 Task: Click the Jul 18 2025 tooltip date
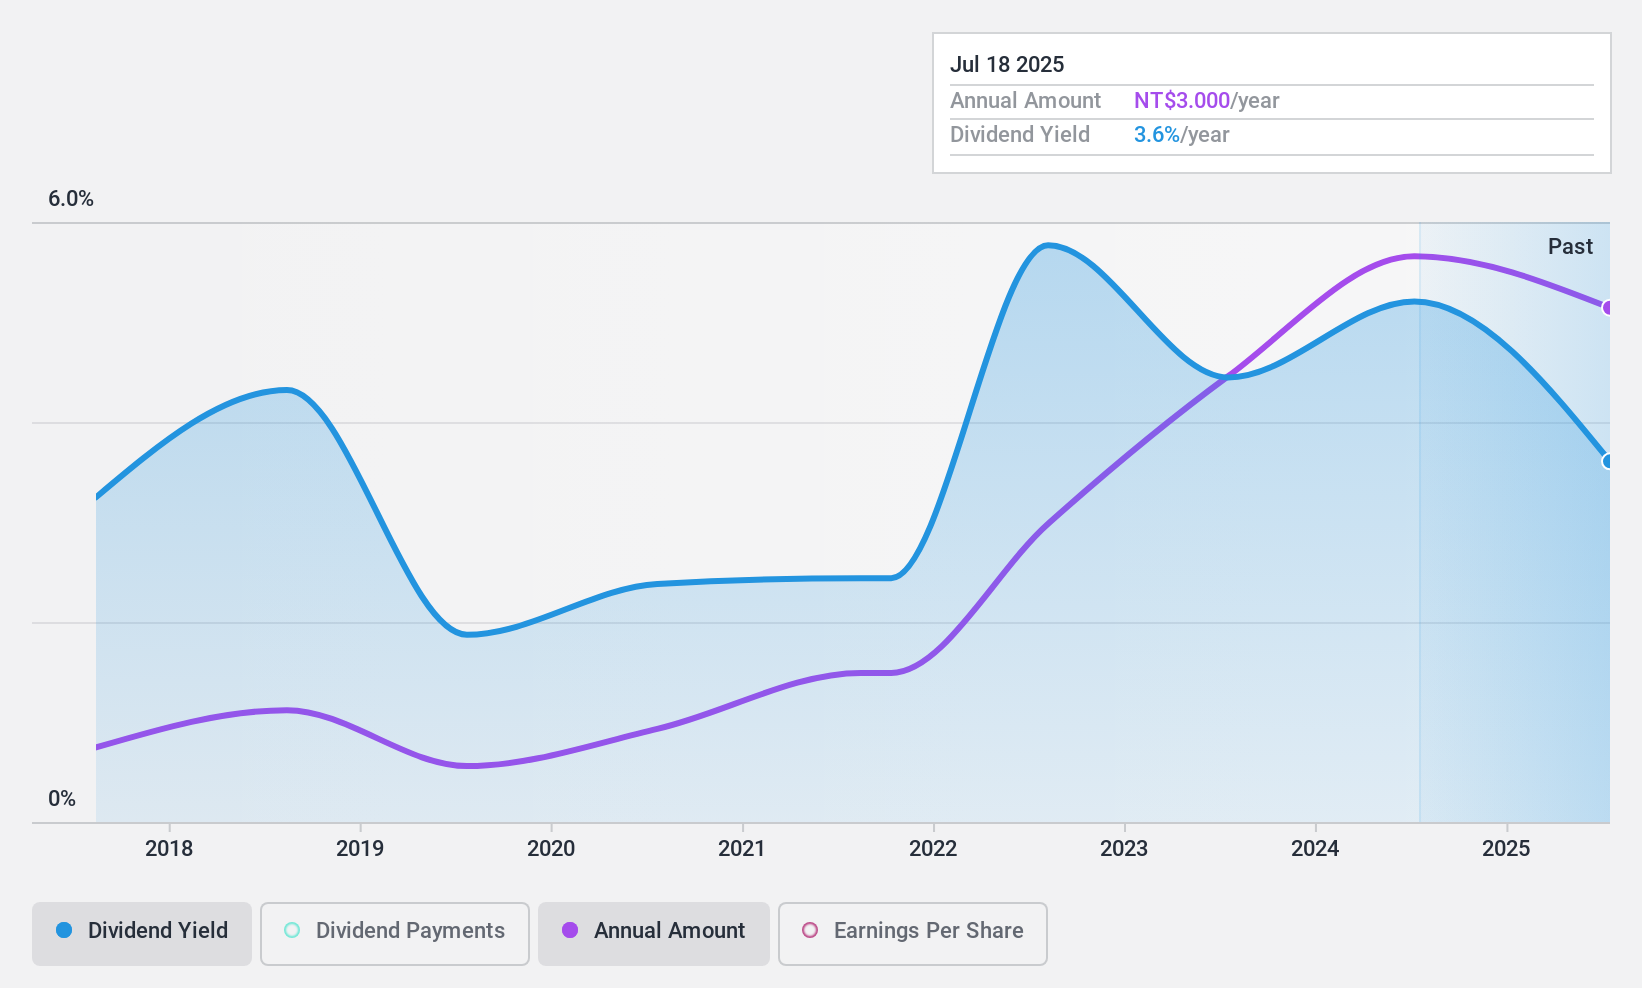1007,65
